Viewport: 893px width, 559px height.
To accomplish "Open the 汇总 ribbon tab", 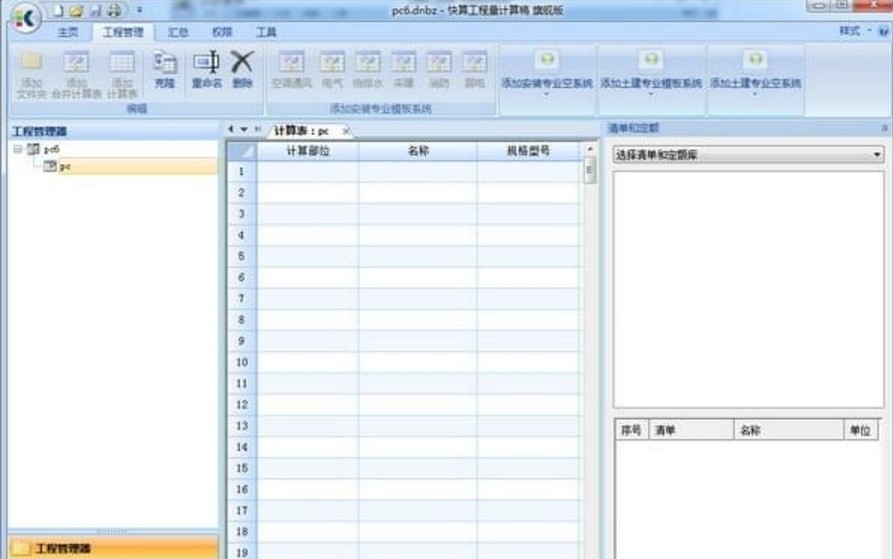I will tap(178, 32).
